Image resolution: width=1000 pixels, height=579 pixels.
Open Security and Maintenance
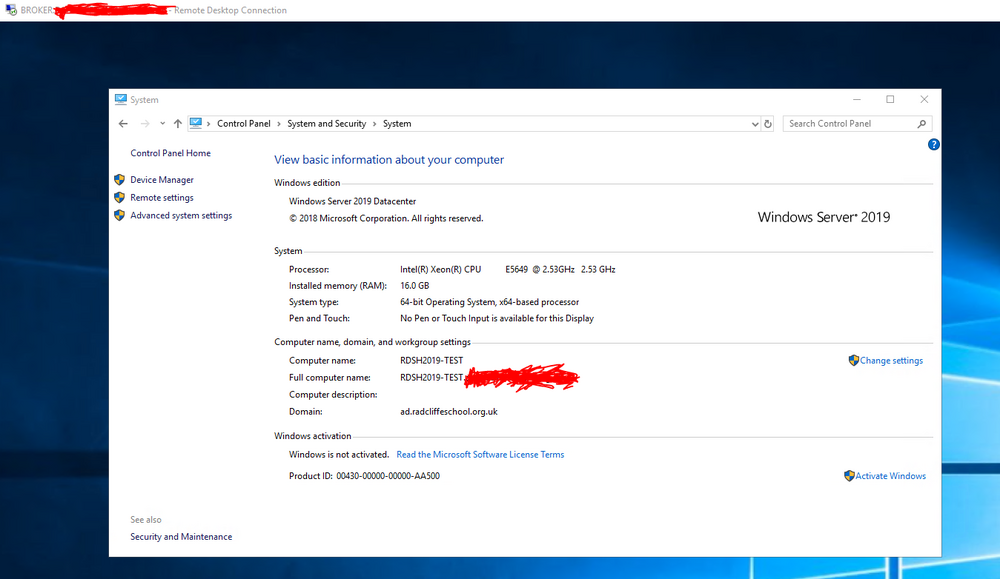[181, 537]
